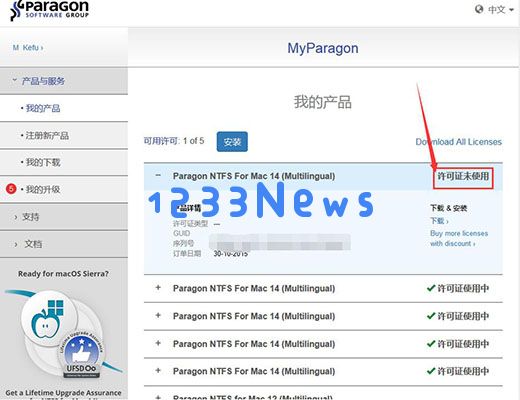Click the 许可证未使用 status label
The width and height of the screenshot is (520, 400).
(x=463, y=176)
